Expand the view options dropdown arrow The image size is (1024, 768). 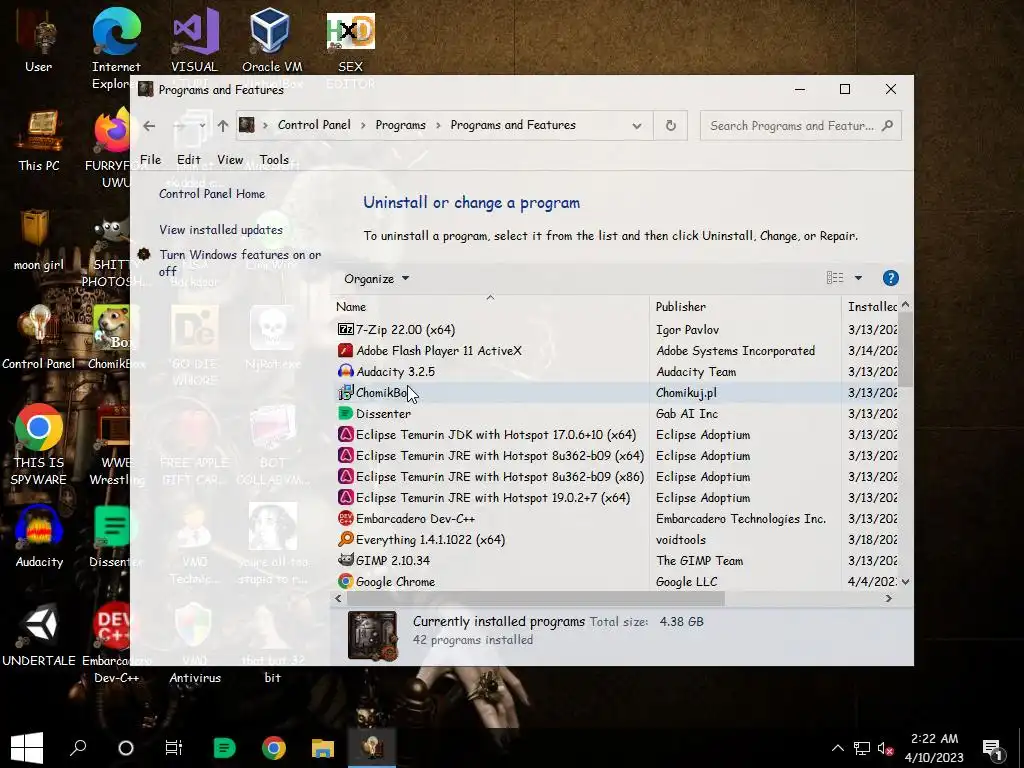(858, 278)
